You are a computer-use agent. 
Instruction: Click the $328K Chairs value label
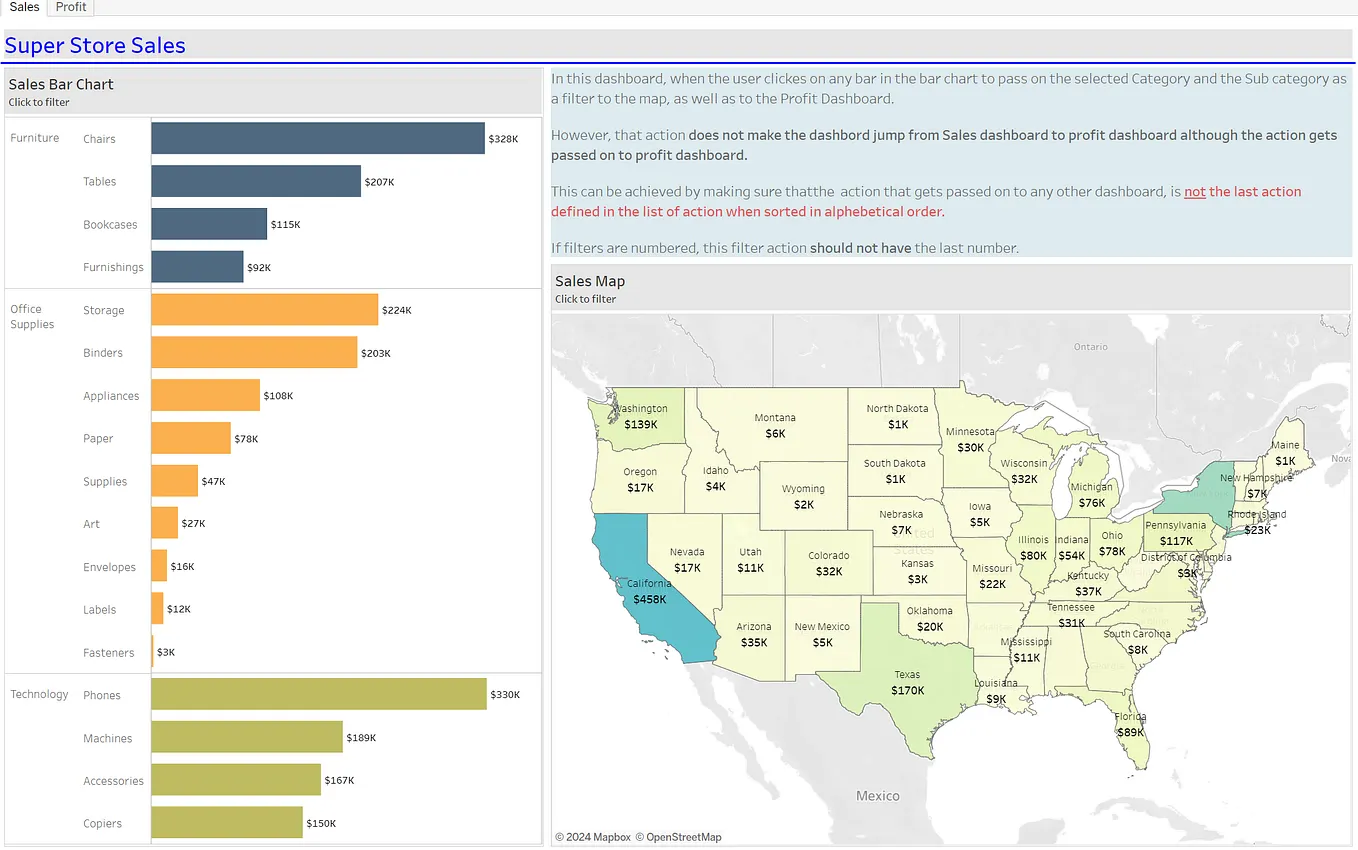click(503, 139)
